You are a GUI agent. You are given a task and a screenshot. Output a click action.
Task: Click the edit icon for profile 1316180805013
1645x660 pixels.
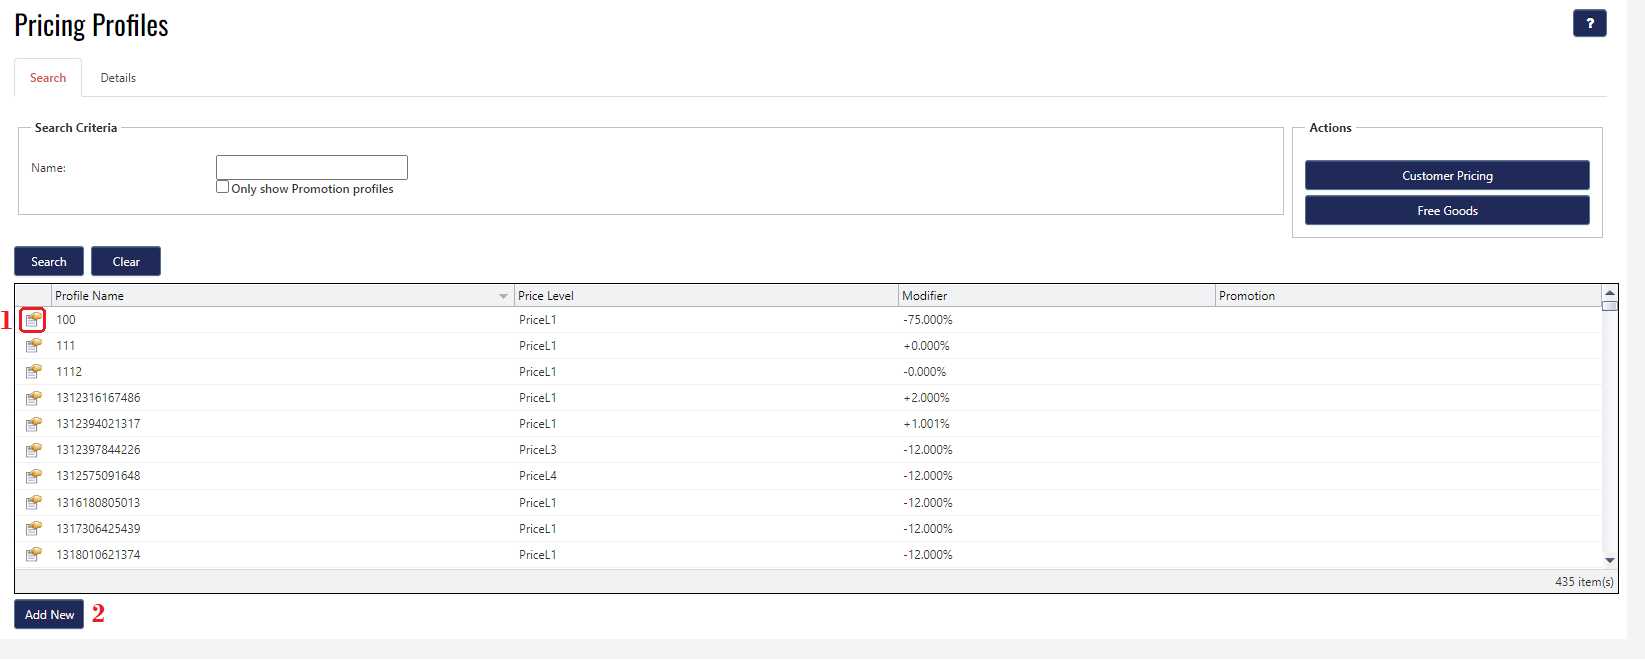pyautogui.click(x=33, y=503)
